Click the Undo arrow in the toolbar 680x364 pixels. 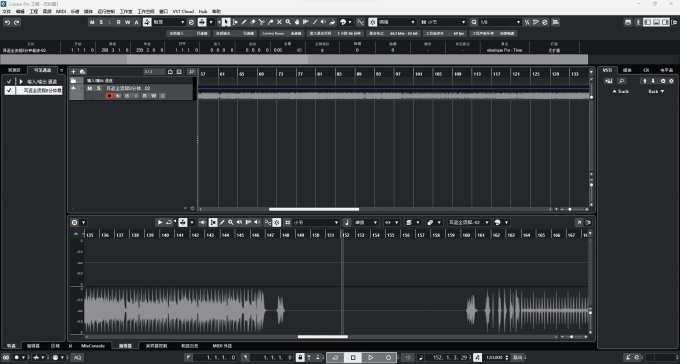7,22
